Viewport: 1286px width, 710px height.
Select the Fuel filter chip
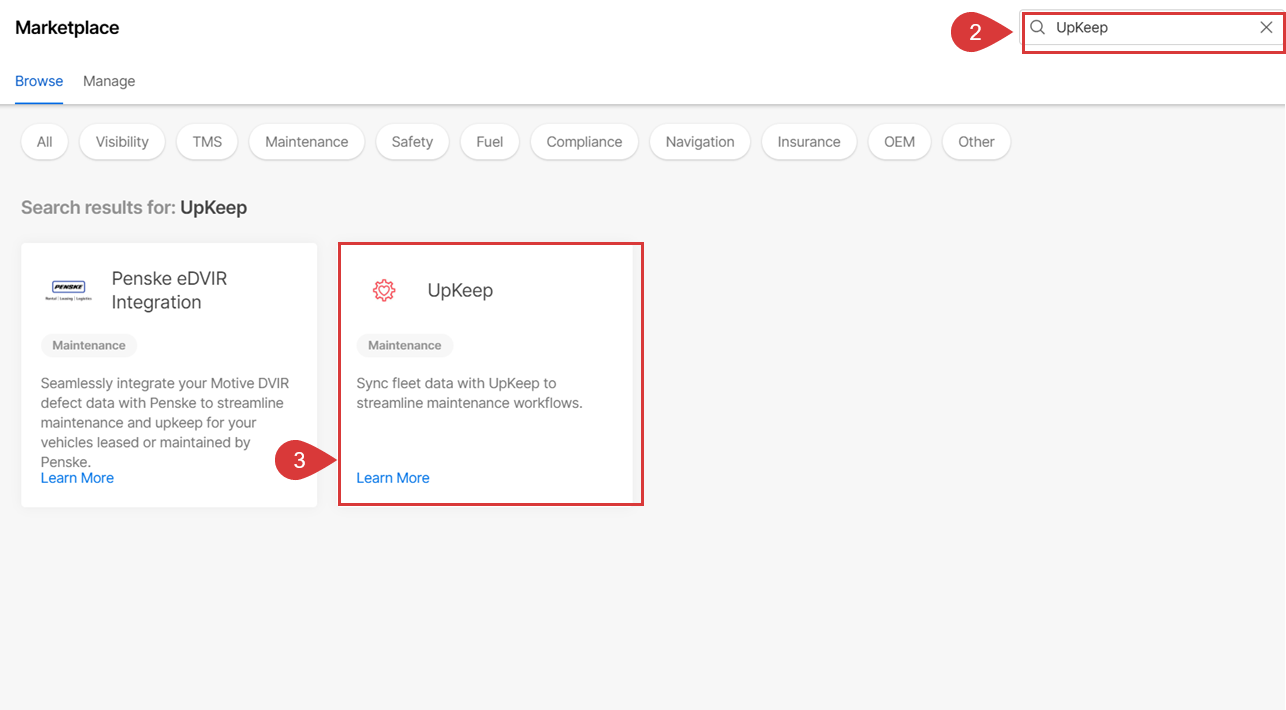pyautogui.click(x=489, y=142)
